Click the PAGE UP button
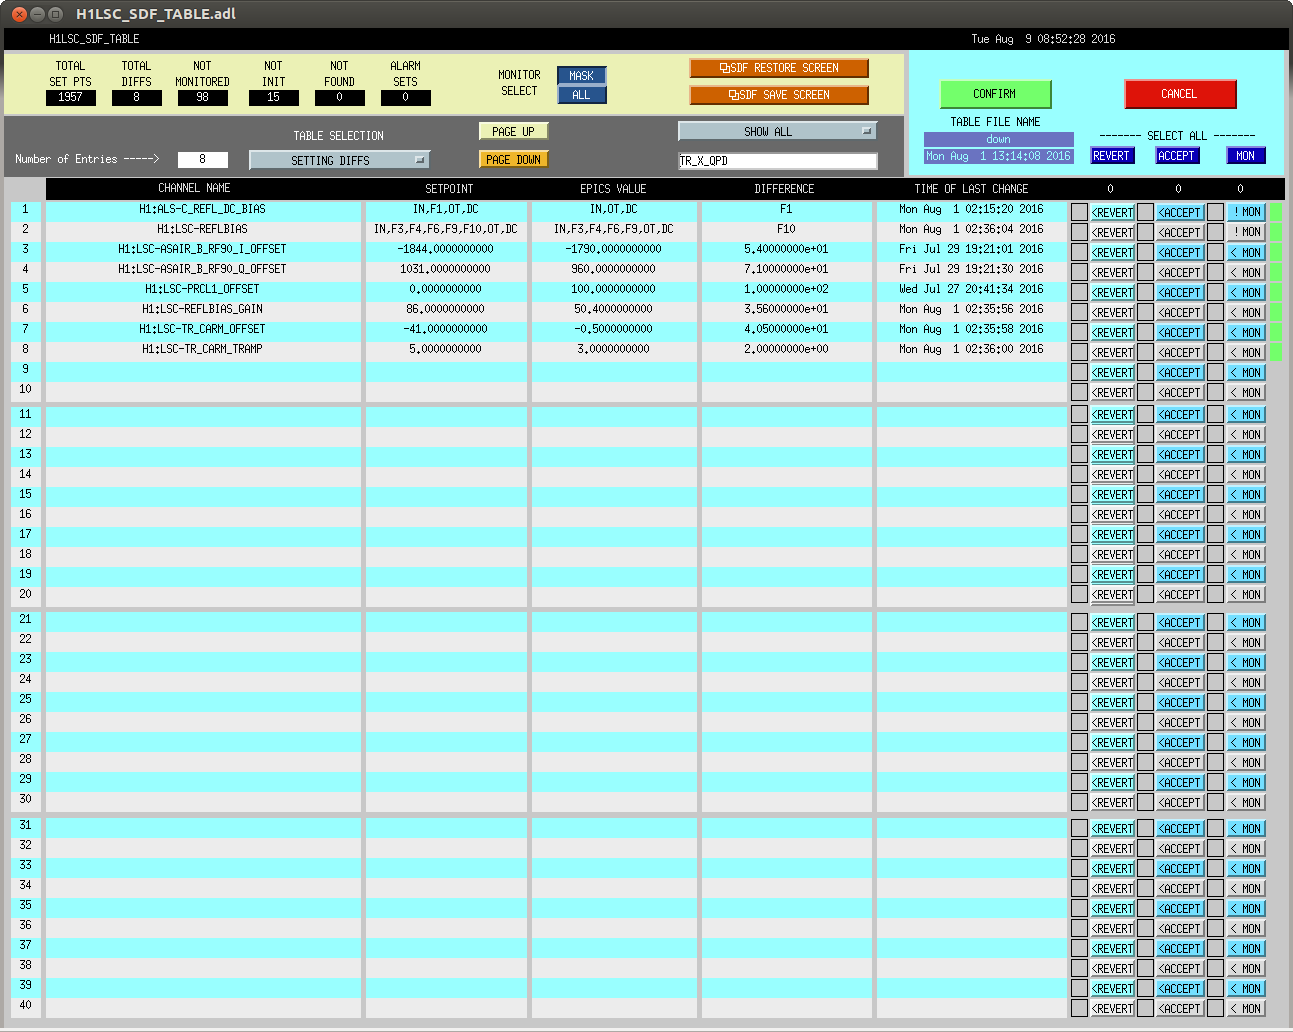1293x1032 pixels. click(x=513, y=132)
